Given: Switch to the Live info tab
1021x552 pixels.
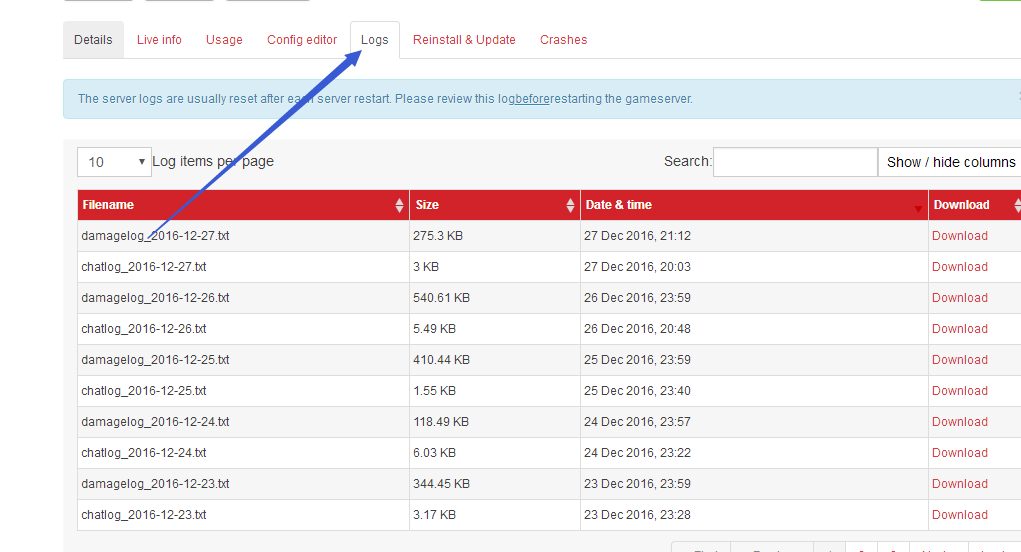Looking at the screenshot, I should (159, 40).
